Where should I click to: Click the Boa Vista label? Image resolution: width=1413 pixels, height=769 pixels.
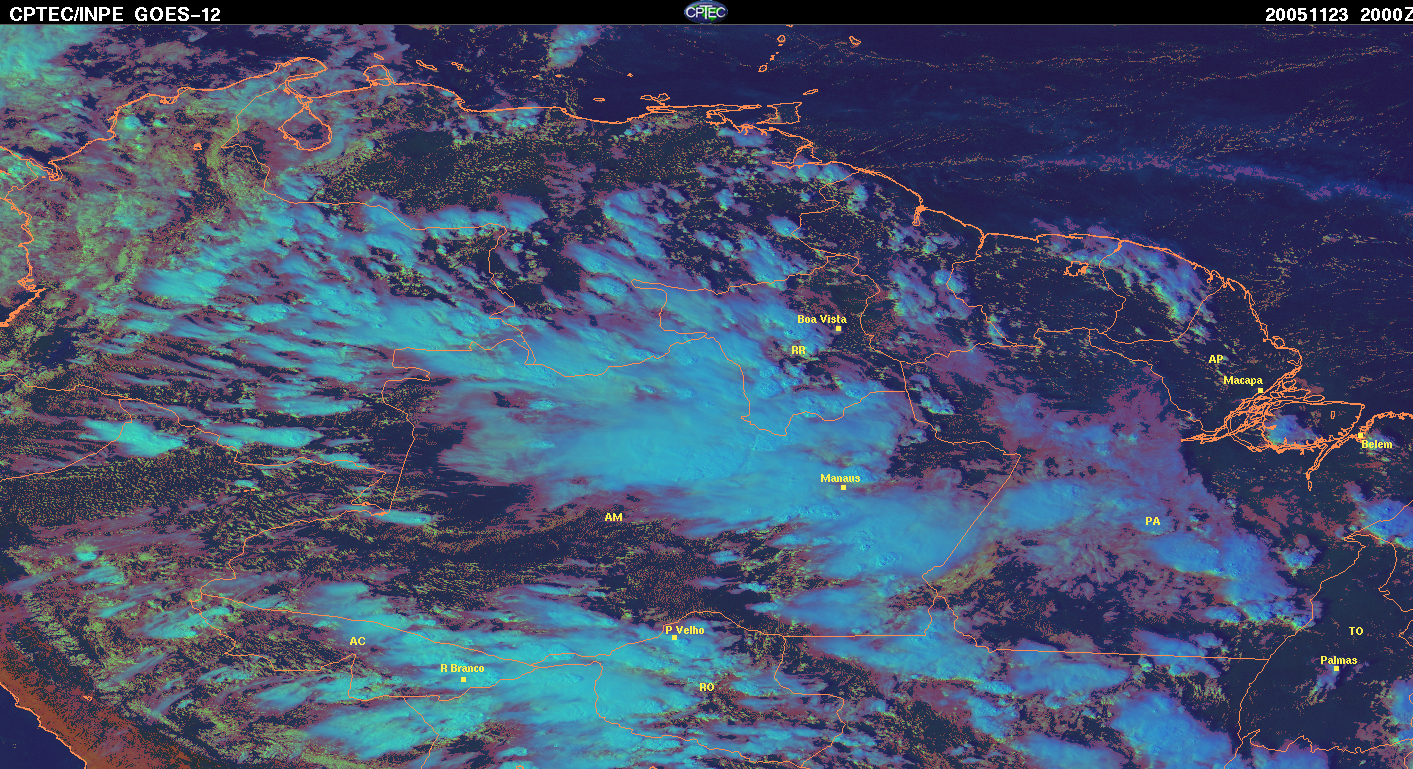[821, 319]
